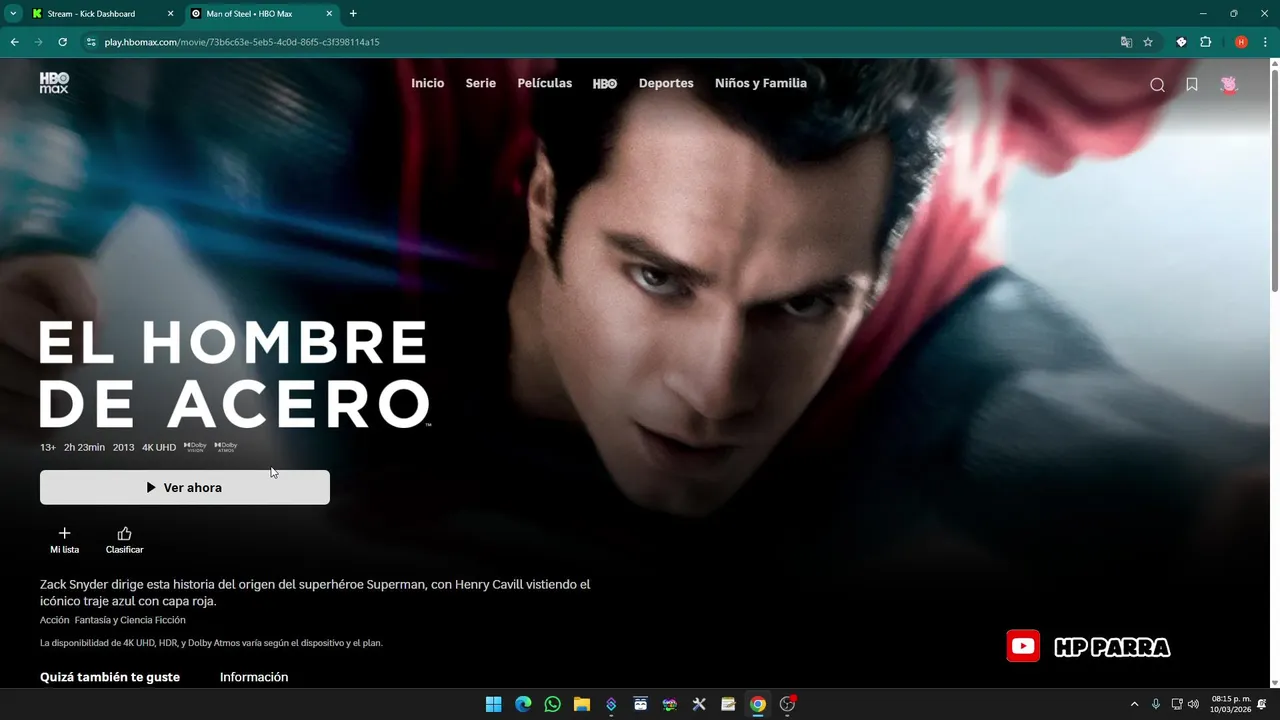Show hidden system tray icons chevron

[1134, 704]
